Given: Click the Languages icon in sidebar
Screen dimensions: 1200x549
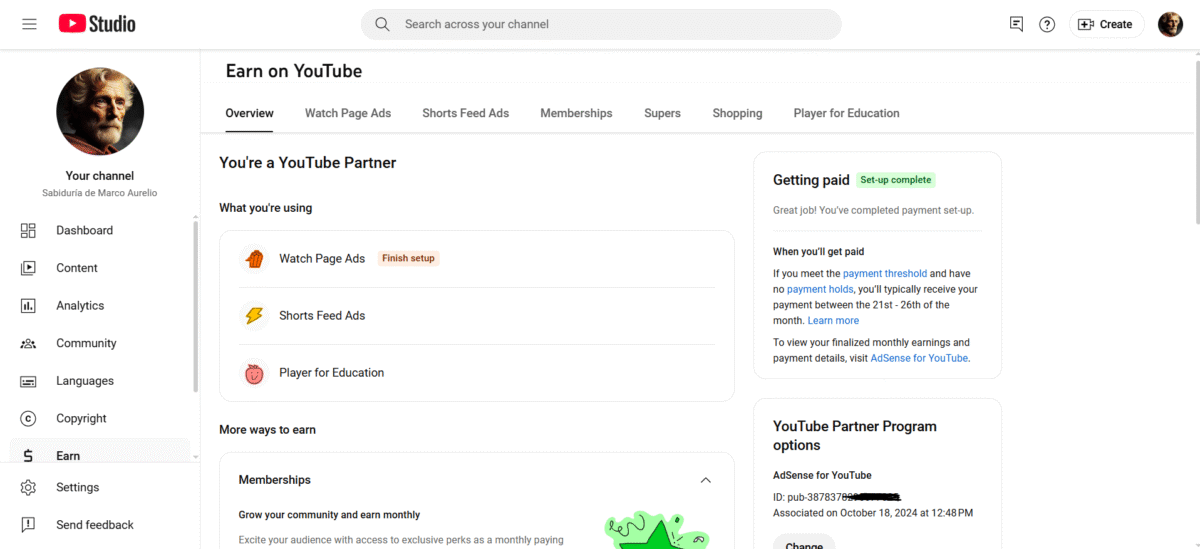Looking at the screenshot, I should click(x=28, y=381).
